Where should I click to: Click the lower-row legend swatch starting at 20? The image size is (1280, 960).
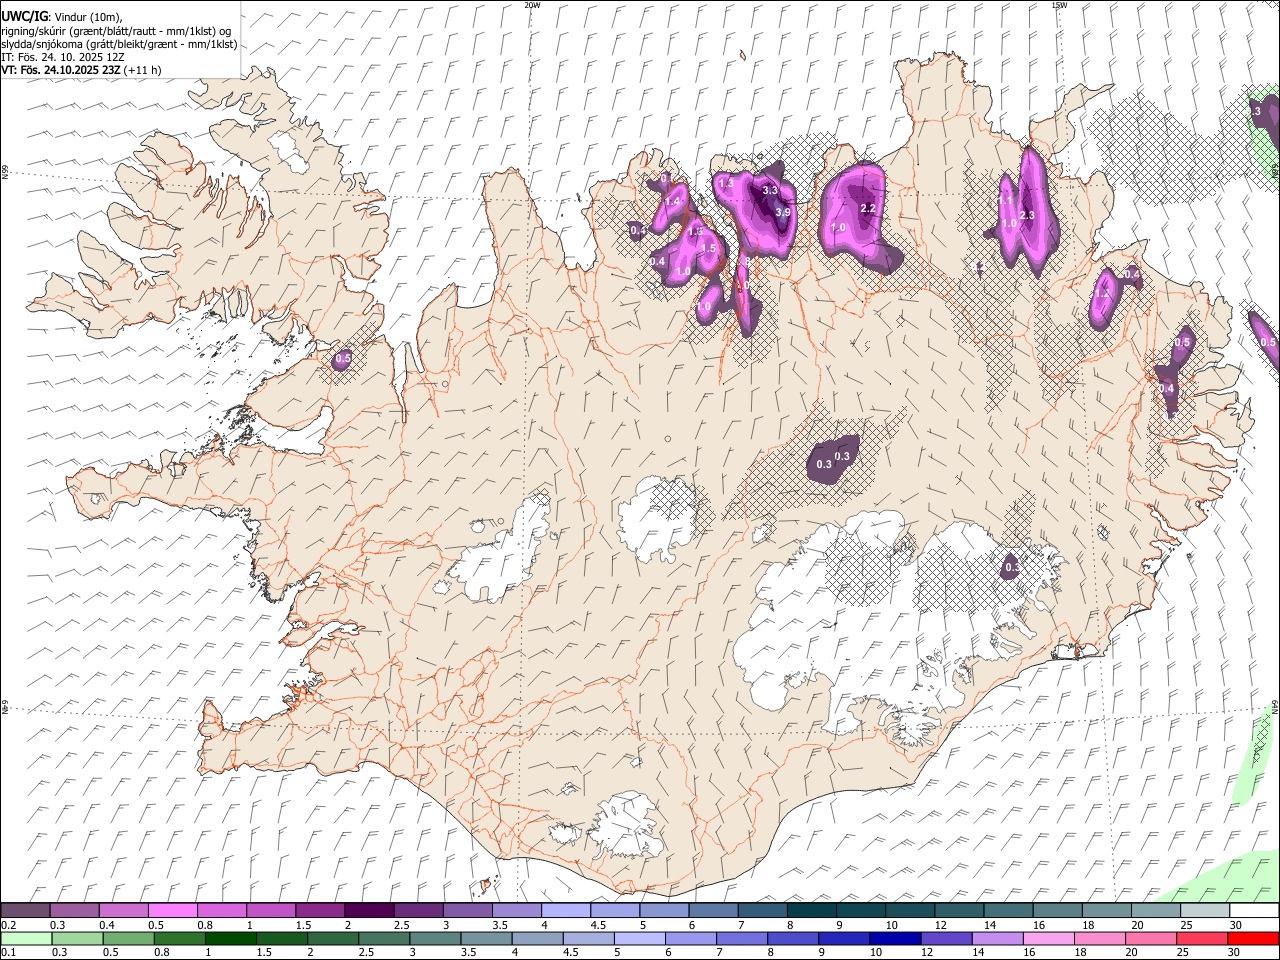click(x=1151, y=938)
